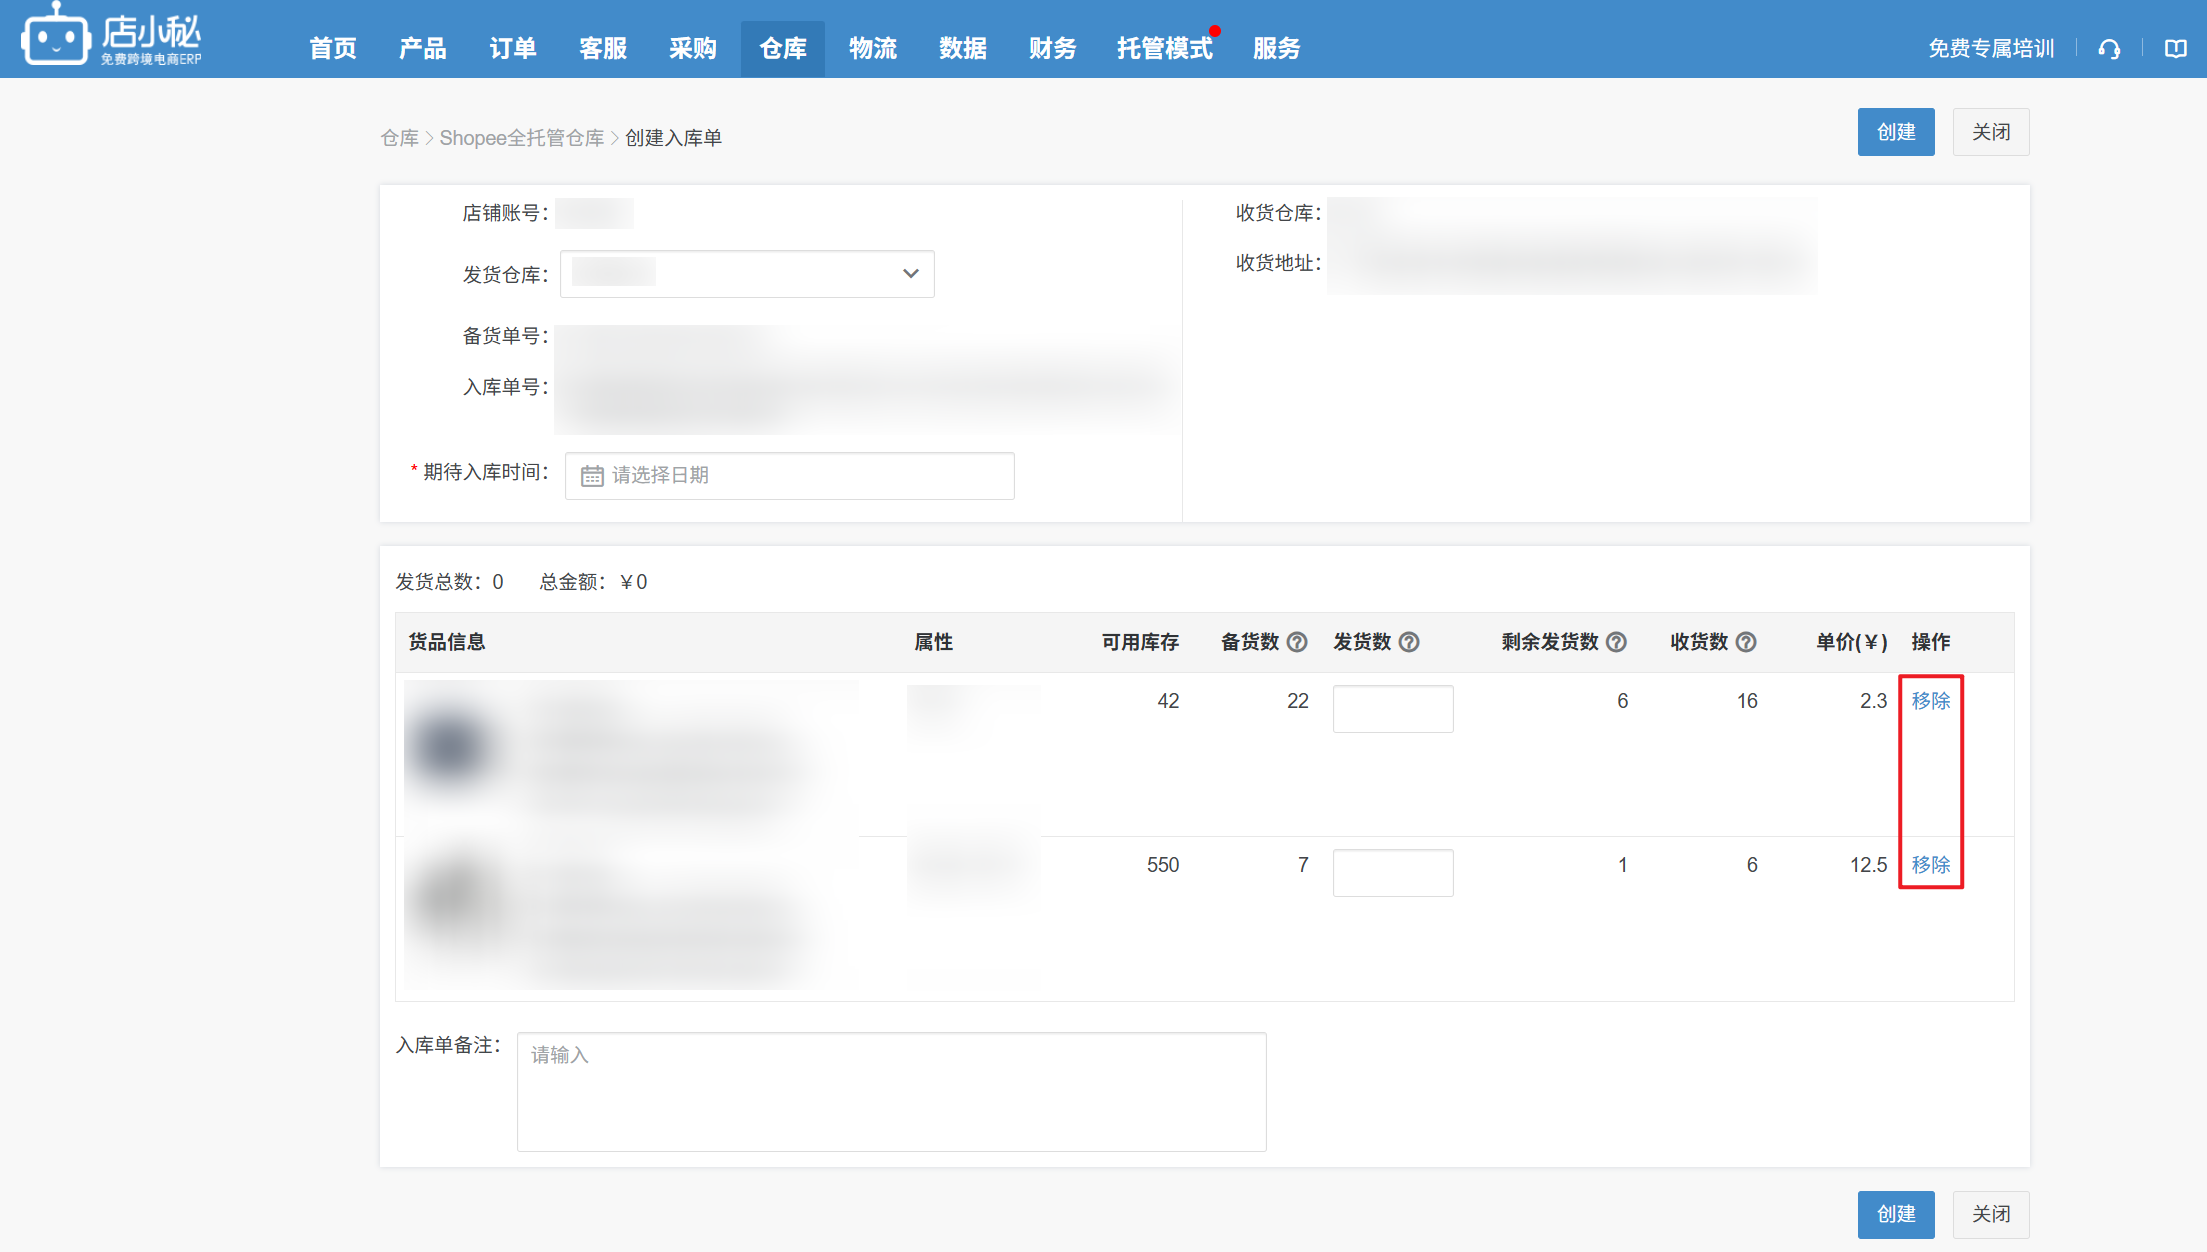
Task: Click the 入库单备注 text area
Action: (891, 1092)
